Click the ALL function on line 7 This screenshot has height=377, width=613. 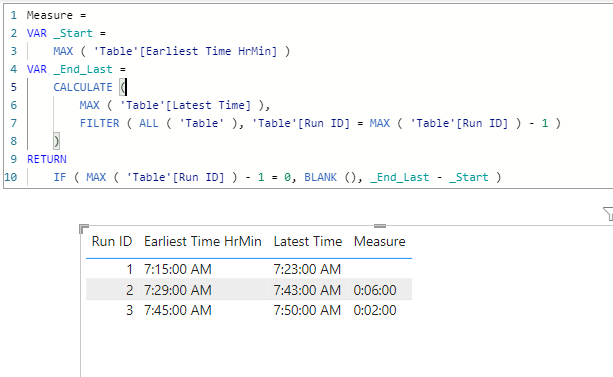(x=149, y=123)
